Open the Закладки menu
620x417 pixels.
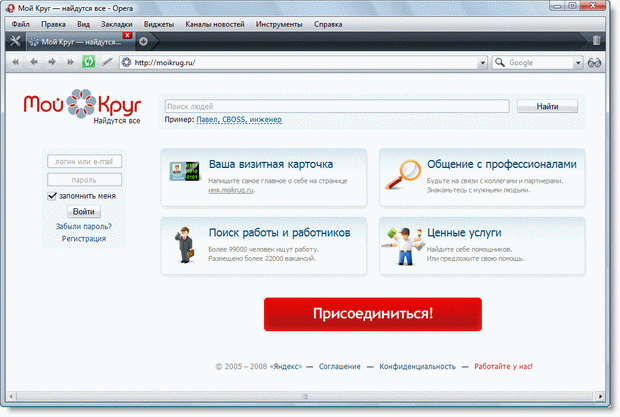pyautogui.click(x=117, y=24)
